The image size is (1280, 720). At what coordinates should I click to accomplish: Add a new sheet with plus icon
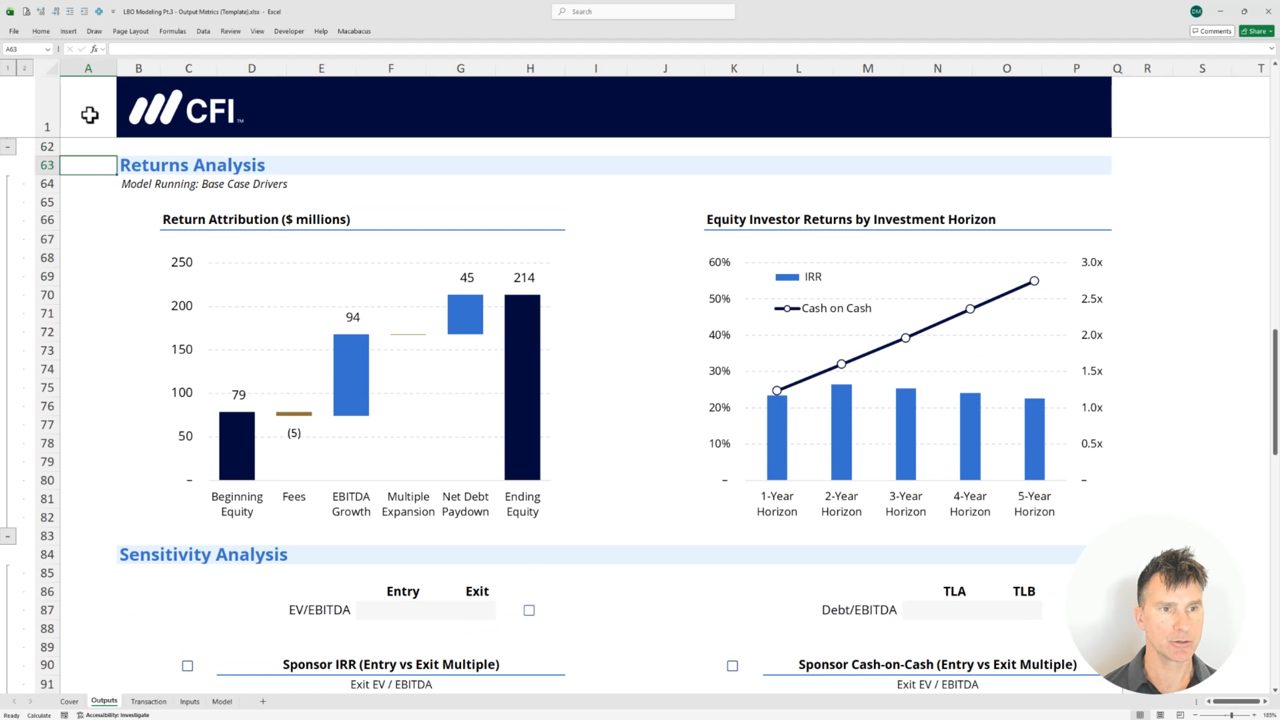coord(263,701)
